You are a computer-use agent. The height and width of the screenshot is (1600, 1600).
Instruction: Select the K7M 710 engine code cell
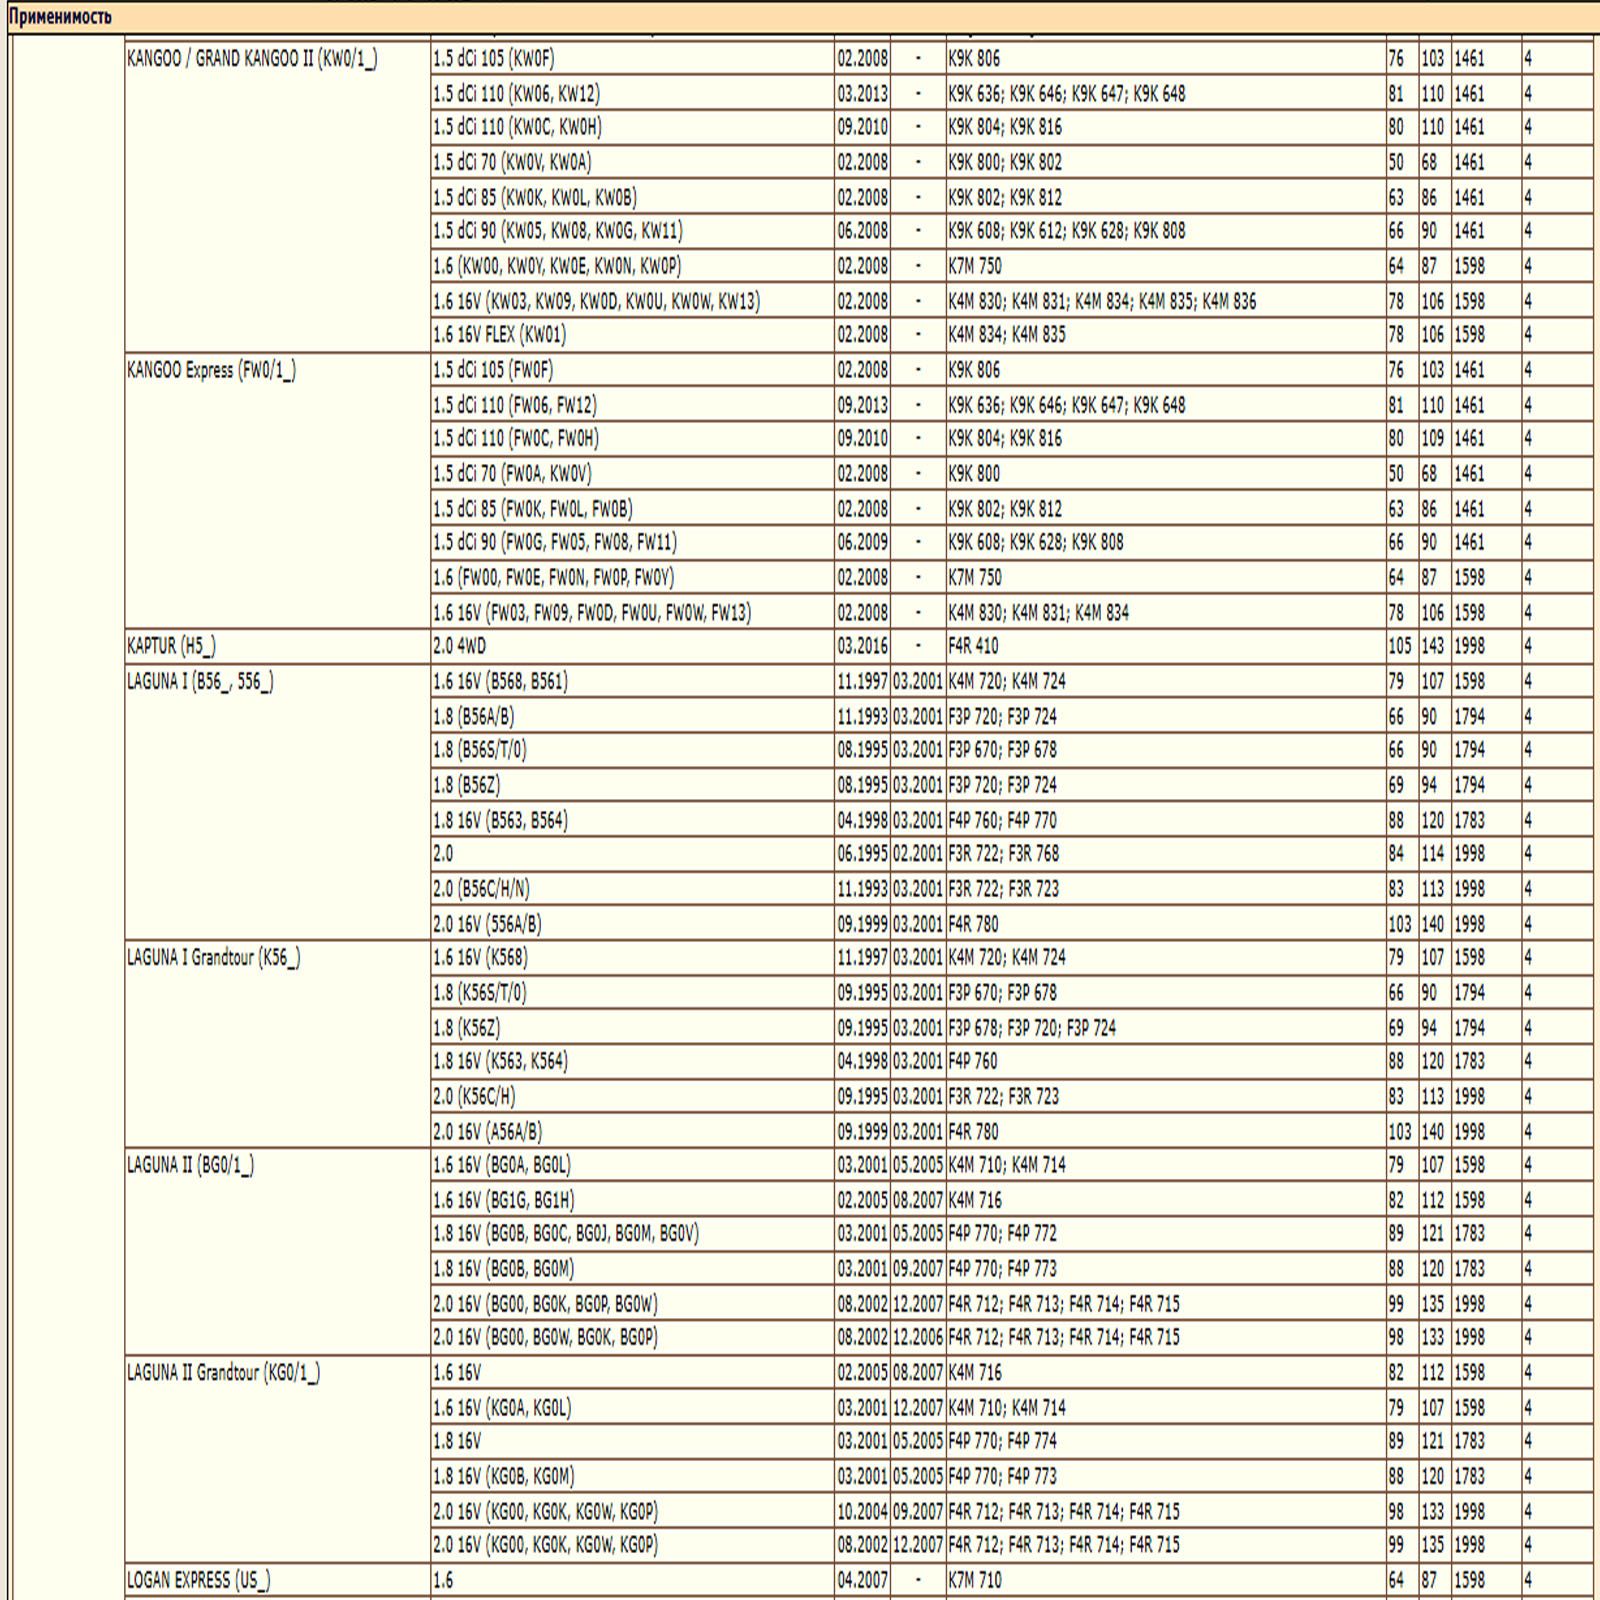click(974, 1580)
